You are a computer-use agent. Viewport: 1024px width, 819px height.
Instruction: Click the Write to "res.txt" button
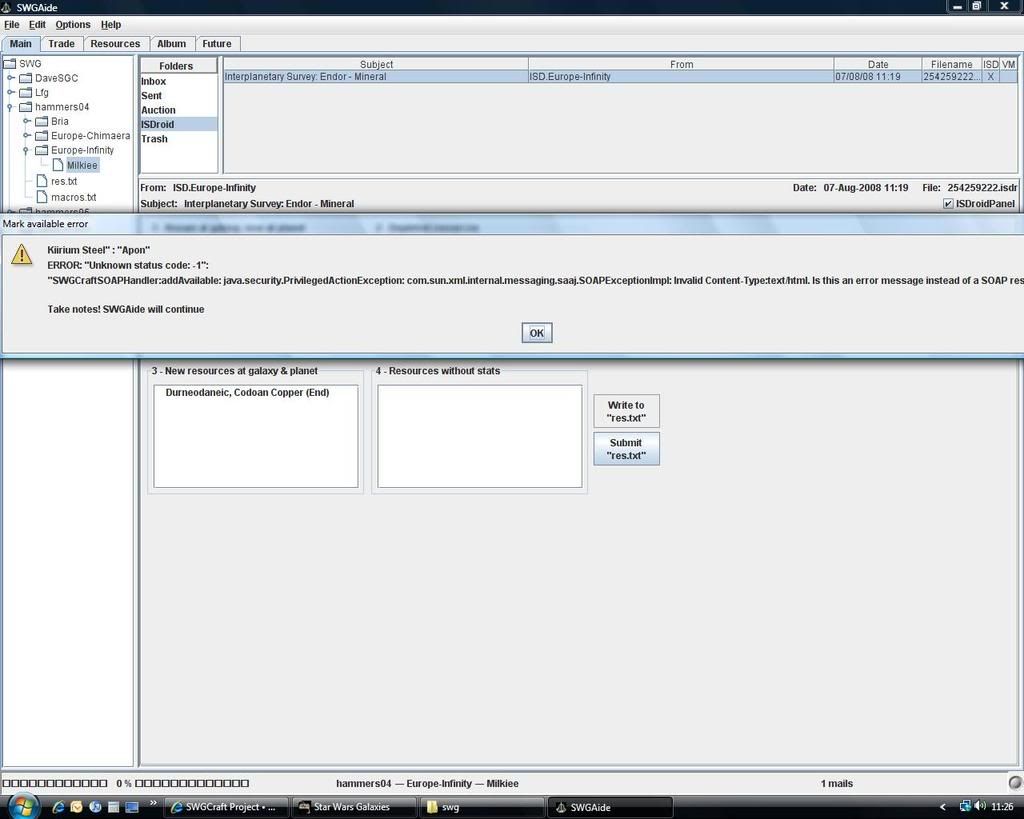[x=626, y=411]
